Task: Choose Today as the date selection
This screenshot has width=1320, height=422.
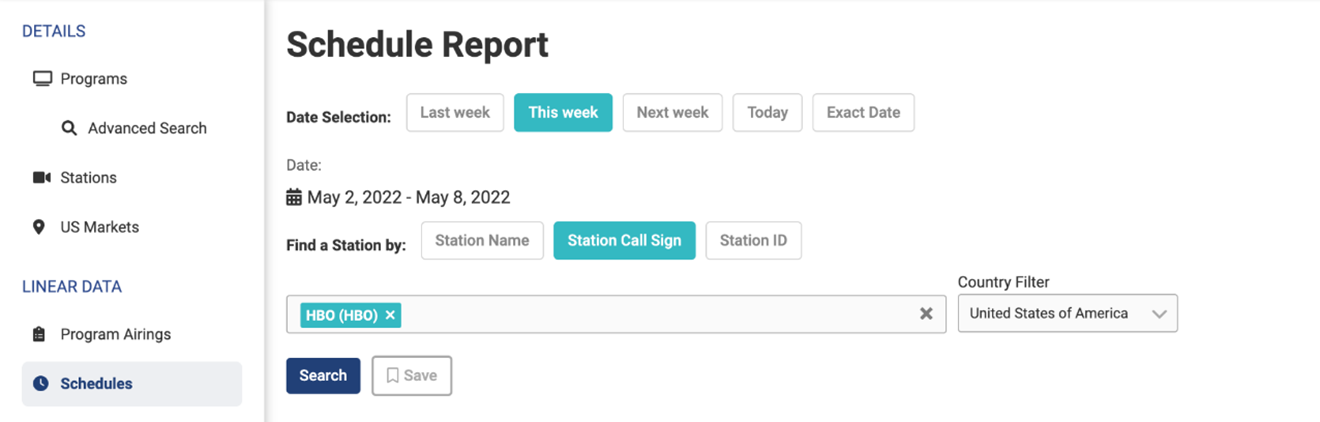Action: (767, 112)
